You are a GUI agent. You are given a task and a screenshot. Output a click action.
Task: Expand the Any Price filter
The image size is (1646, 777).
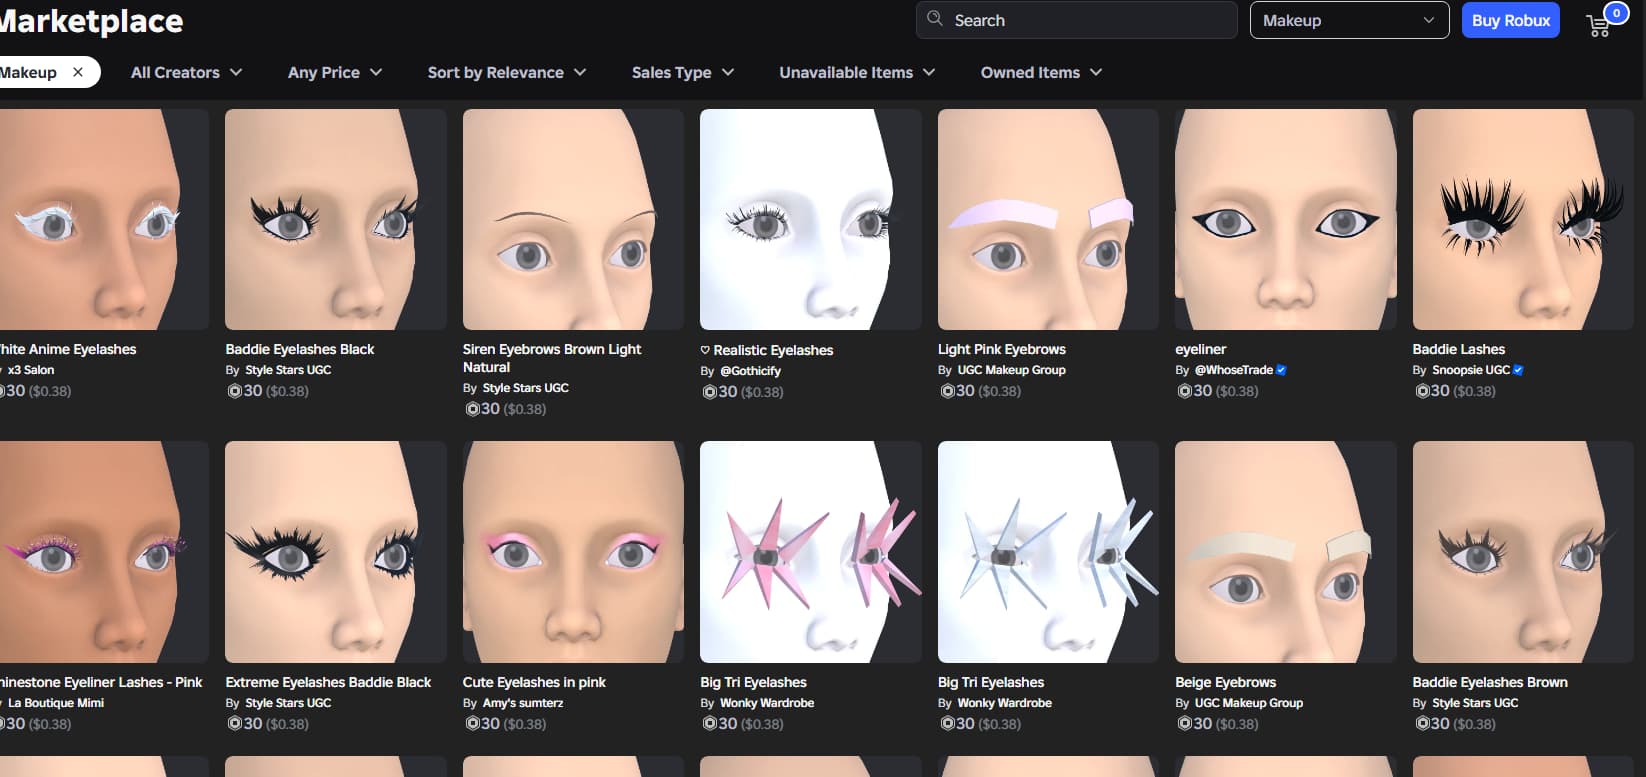tap(335, 72)
